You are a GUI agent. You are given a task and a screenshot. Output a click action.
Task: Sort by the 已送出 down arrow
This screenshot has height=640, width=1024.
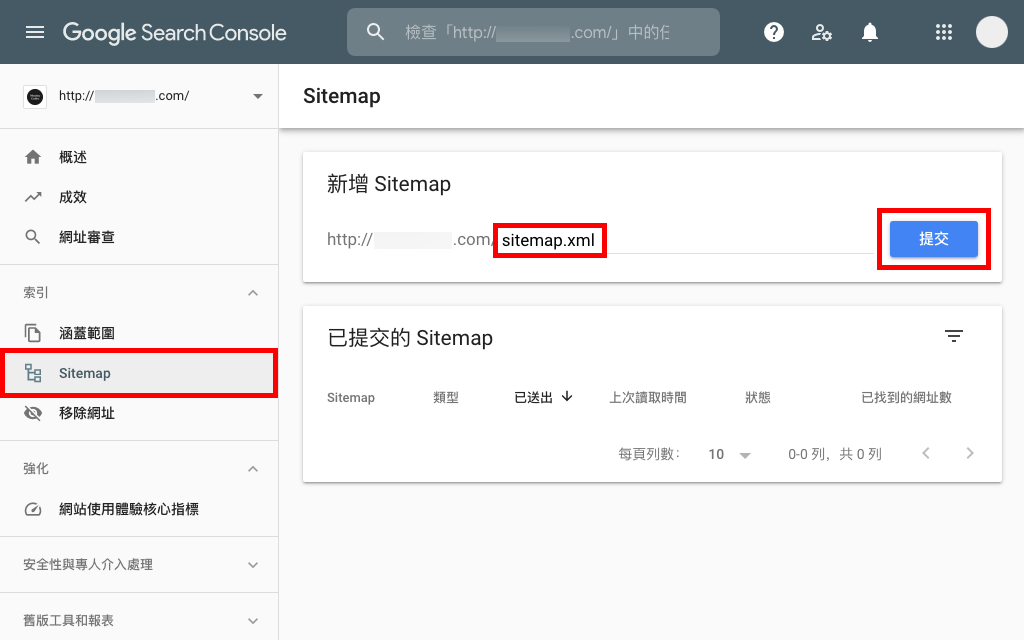point(567,396)
